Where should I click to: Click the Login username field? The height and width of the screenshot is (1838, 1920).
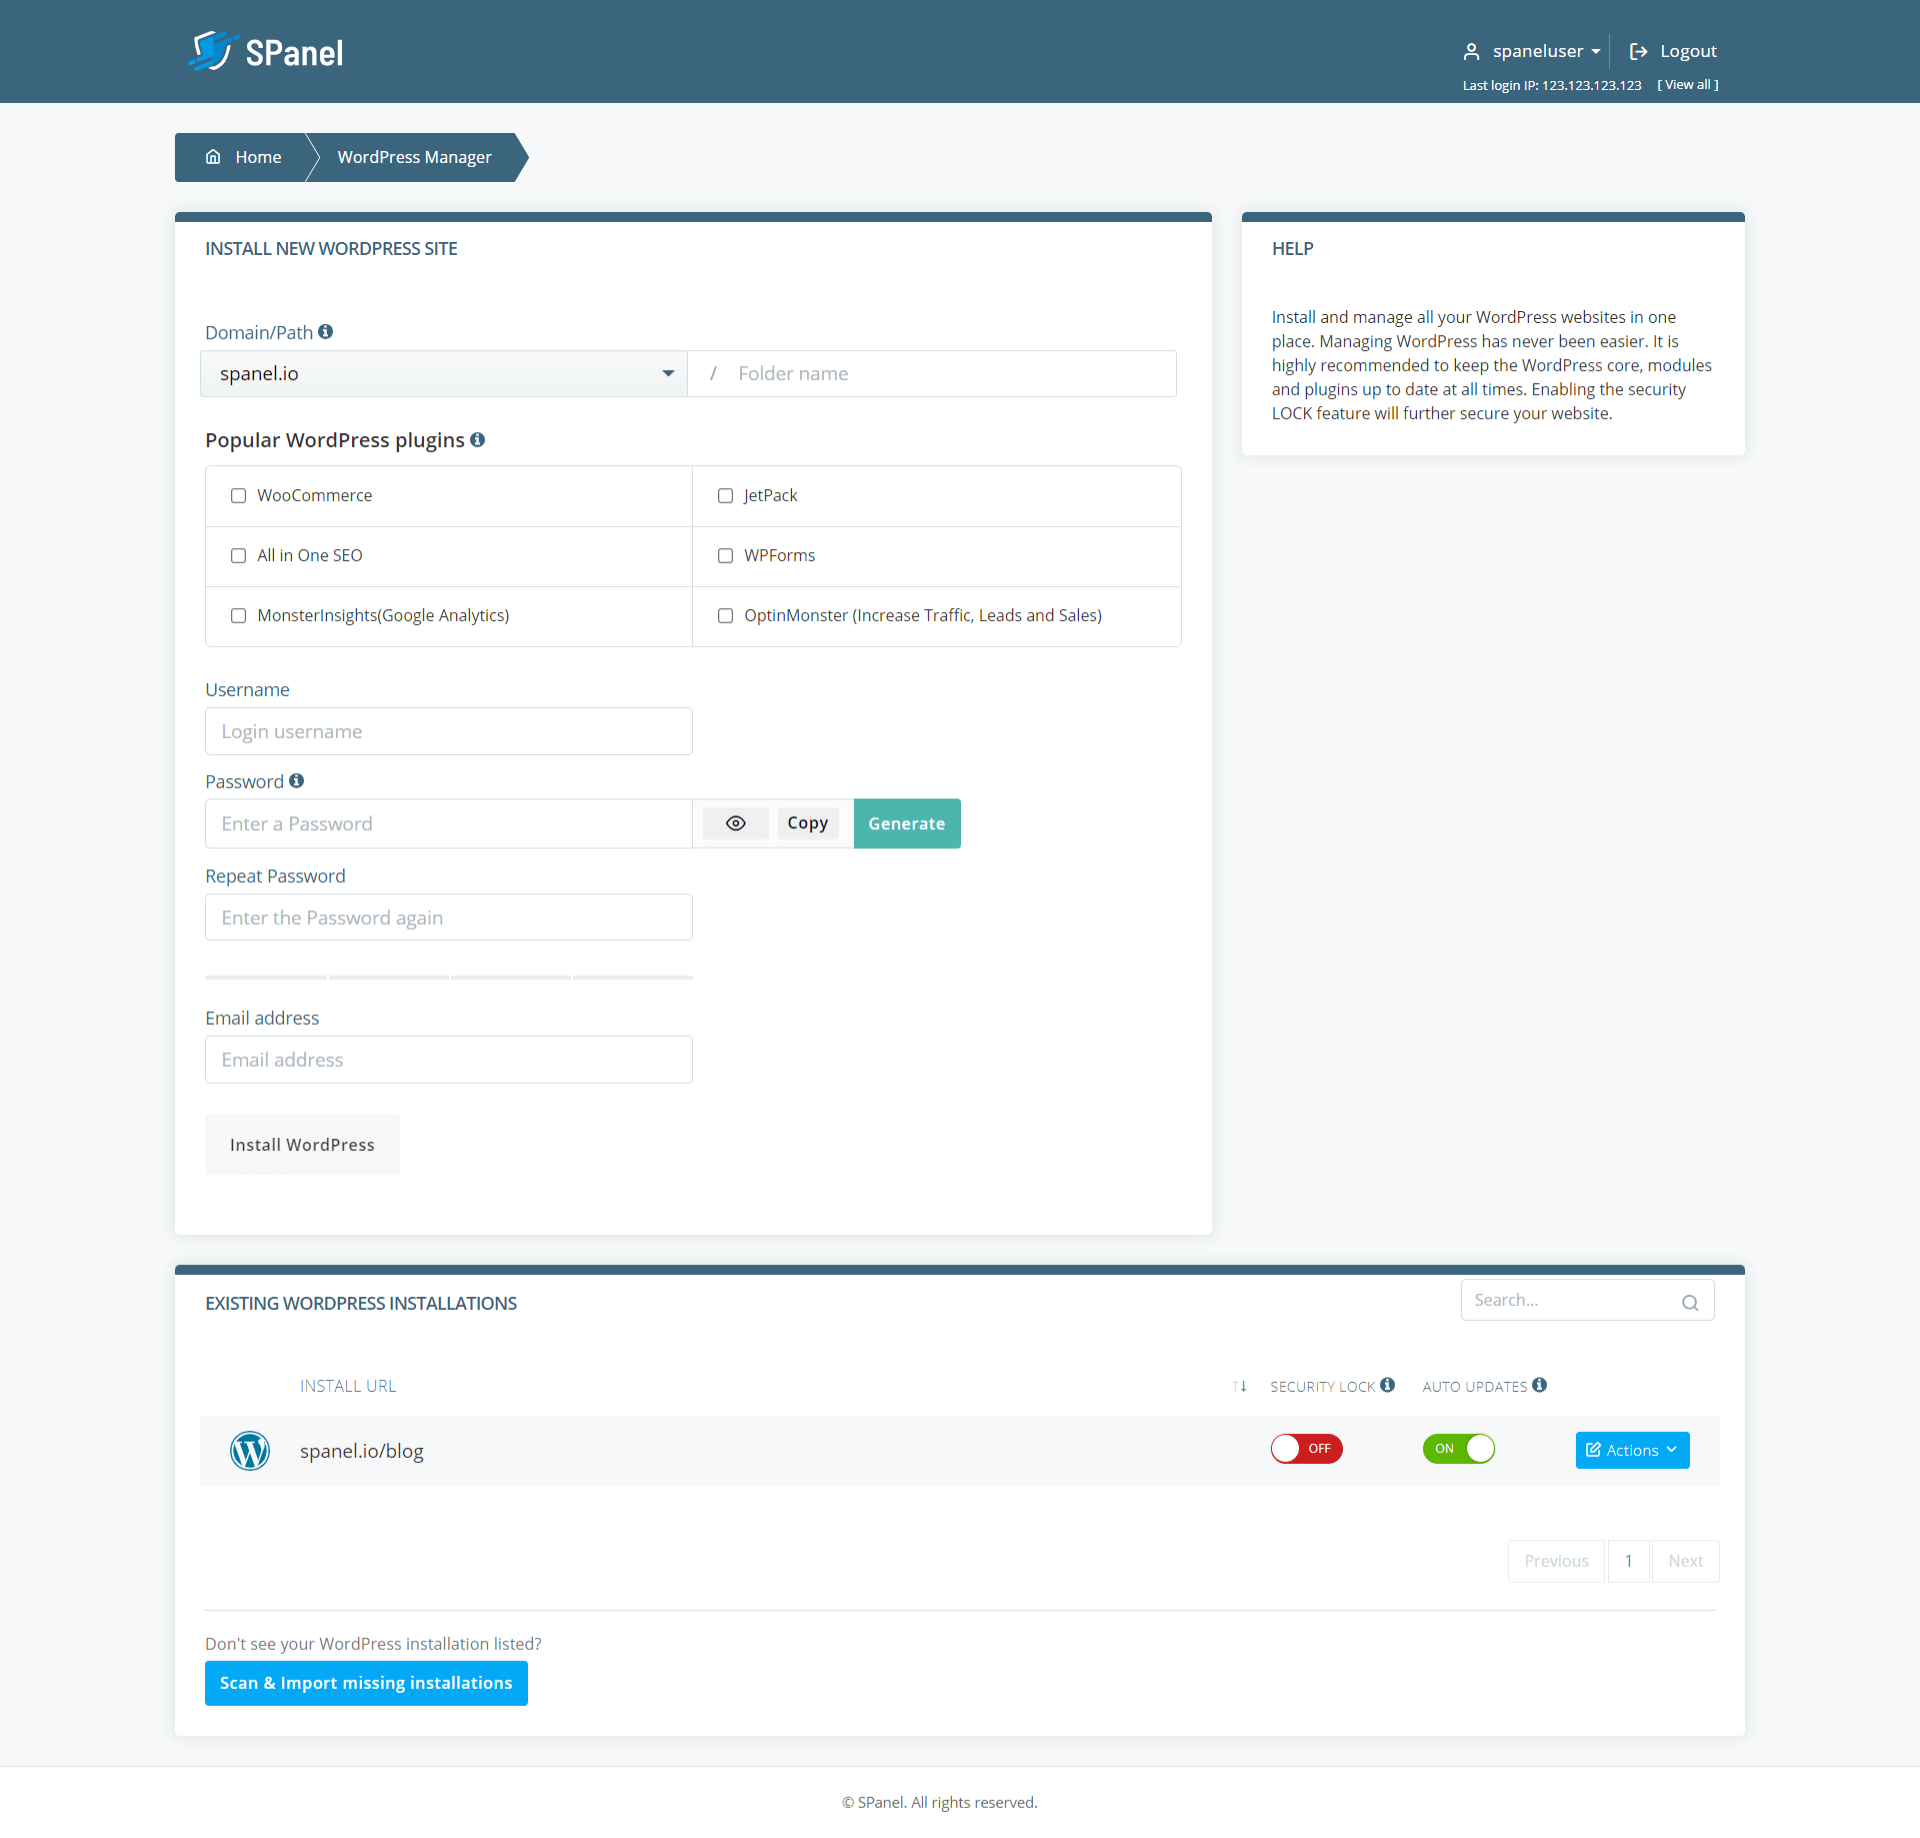pyautogui.click(x=449, y=731)
